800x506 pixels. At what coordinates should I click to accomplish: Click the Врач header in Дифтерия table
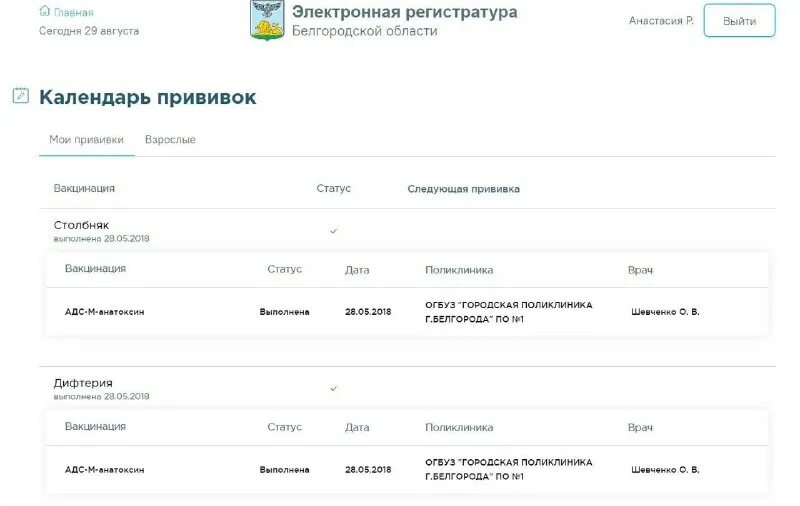point(640,427)
